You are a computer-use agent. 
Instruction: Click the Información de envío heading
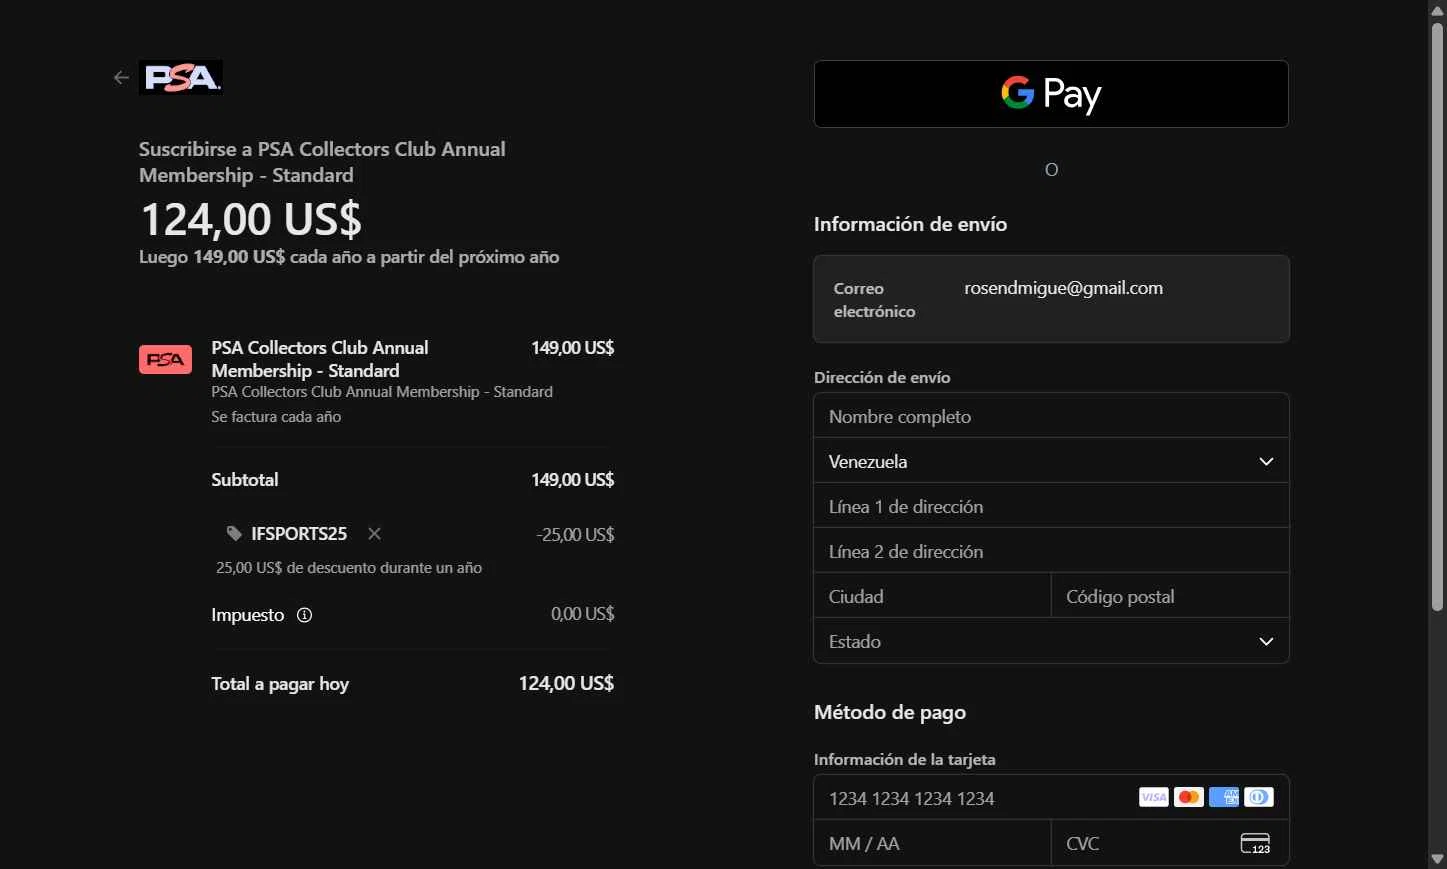click(910, 224)
